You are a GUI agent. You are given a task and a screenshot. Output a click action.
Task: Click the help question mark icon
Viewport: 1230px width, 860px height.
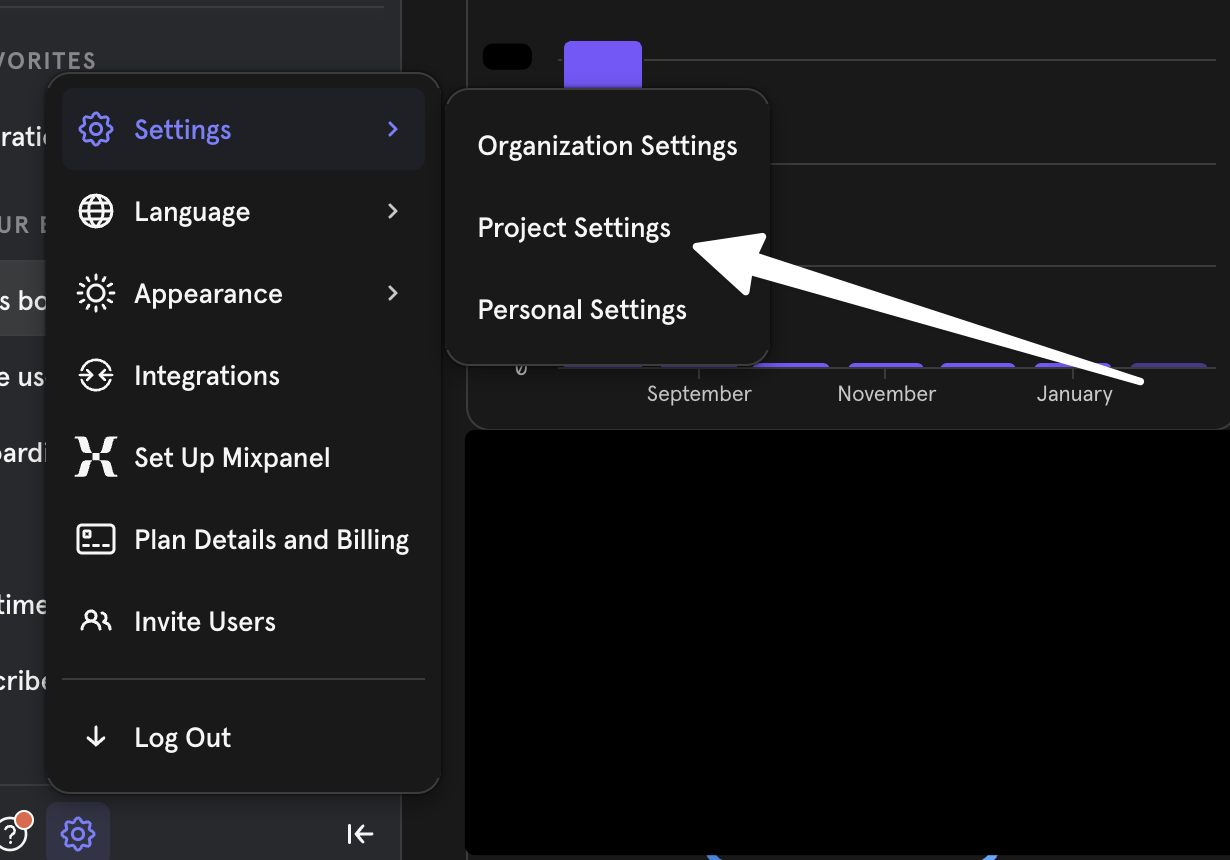coord(12,832)
